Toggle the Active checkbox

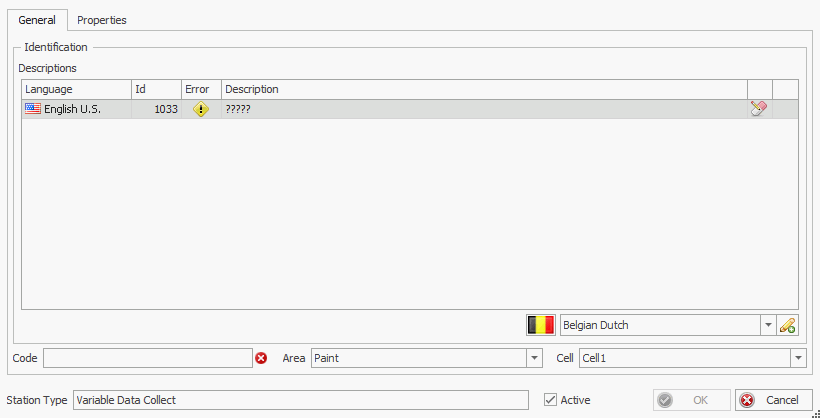pyautogui.click(x=550, y=400)
